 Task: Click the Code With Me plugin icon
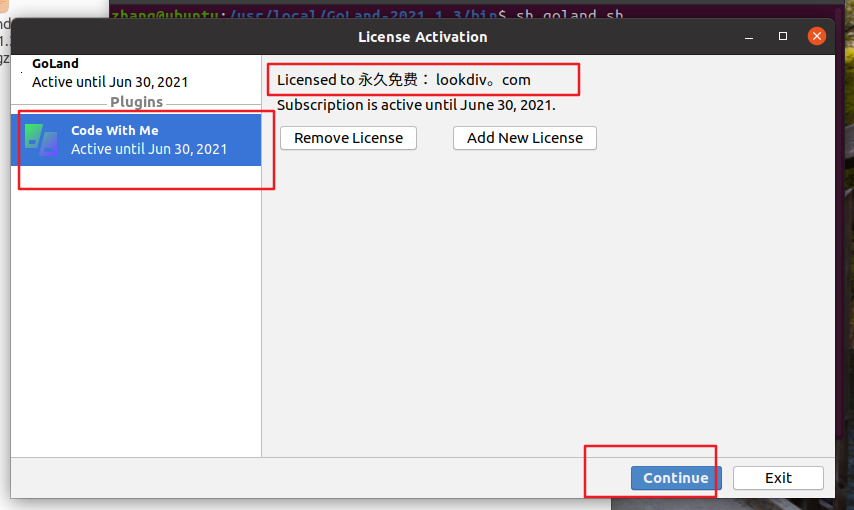[41, 139]
